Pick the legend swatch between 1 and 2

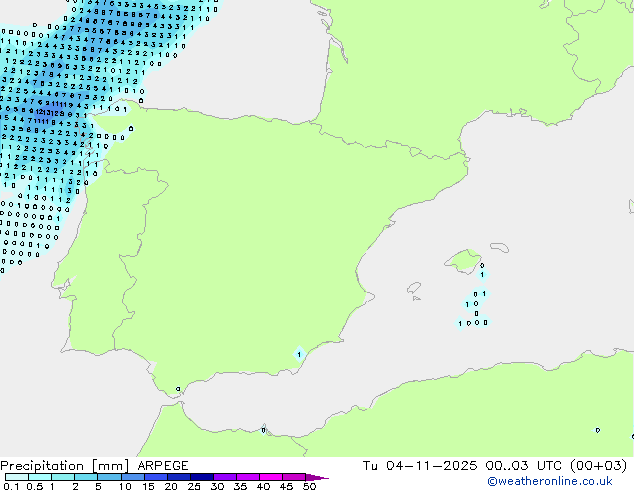(63, 477)
